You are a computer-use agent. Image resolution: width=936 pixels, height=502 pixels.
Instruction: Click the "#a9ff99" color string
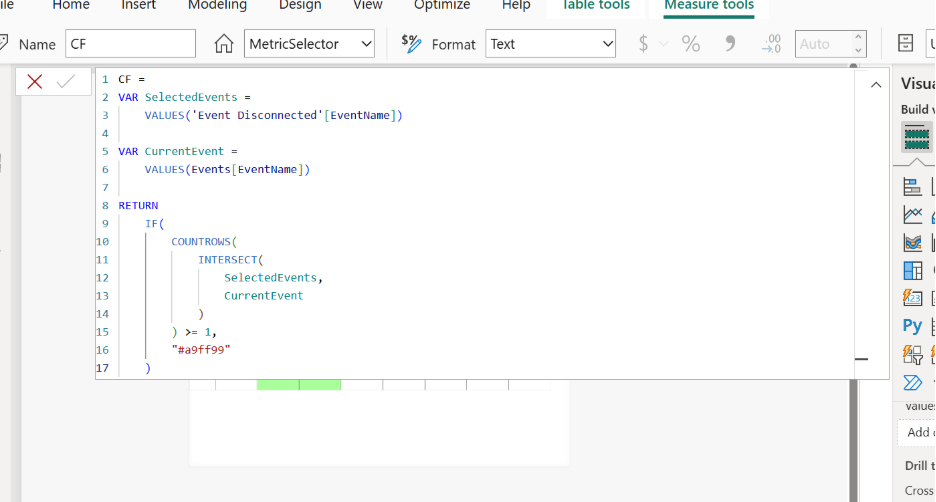point(201,350)
